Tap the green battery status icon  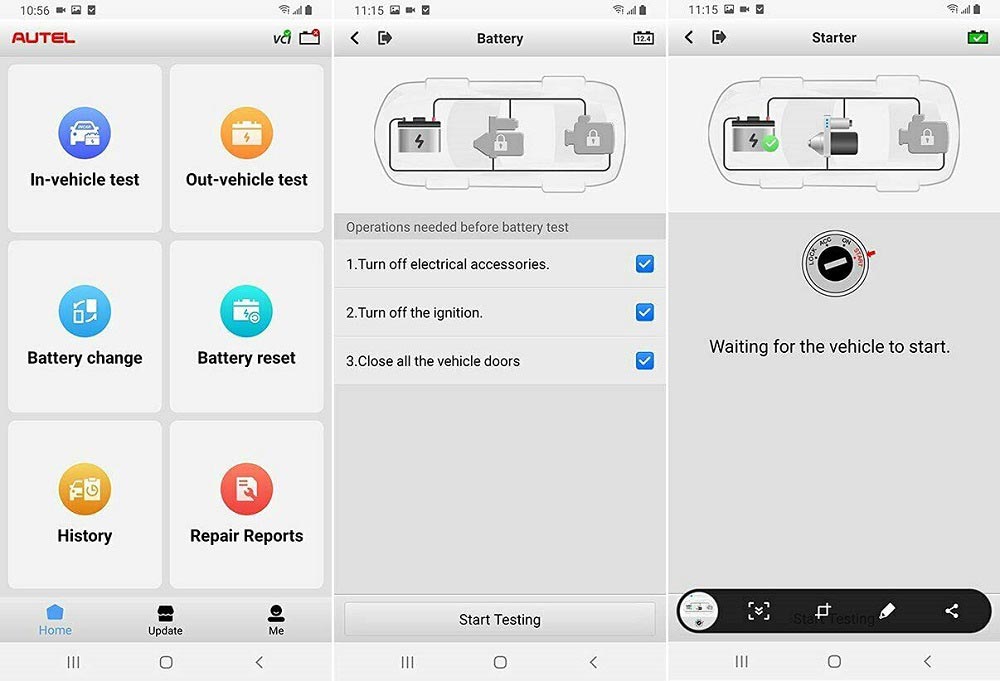click(976, 38)
